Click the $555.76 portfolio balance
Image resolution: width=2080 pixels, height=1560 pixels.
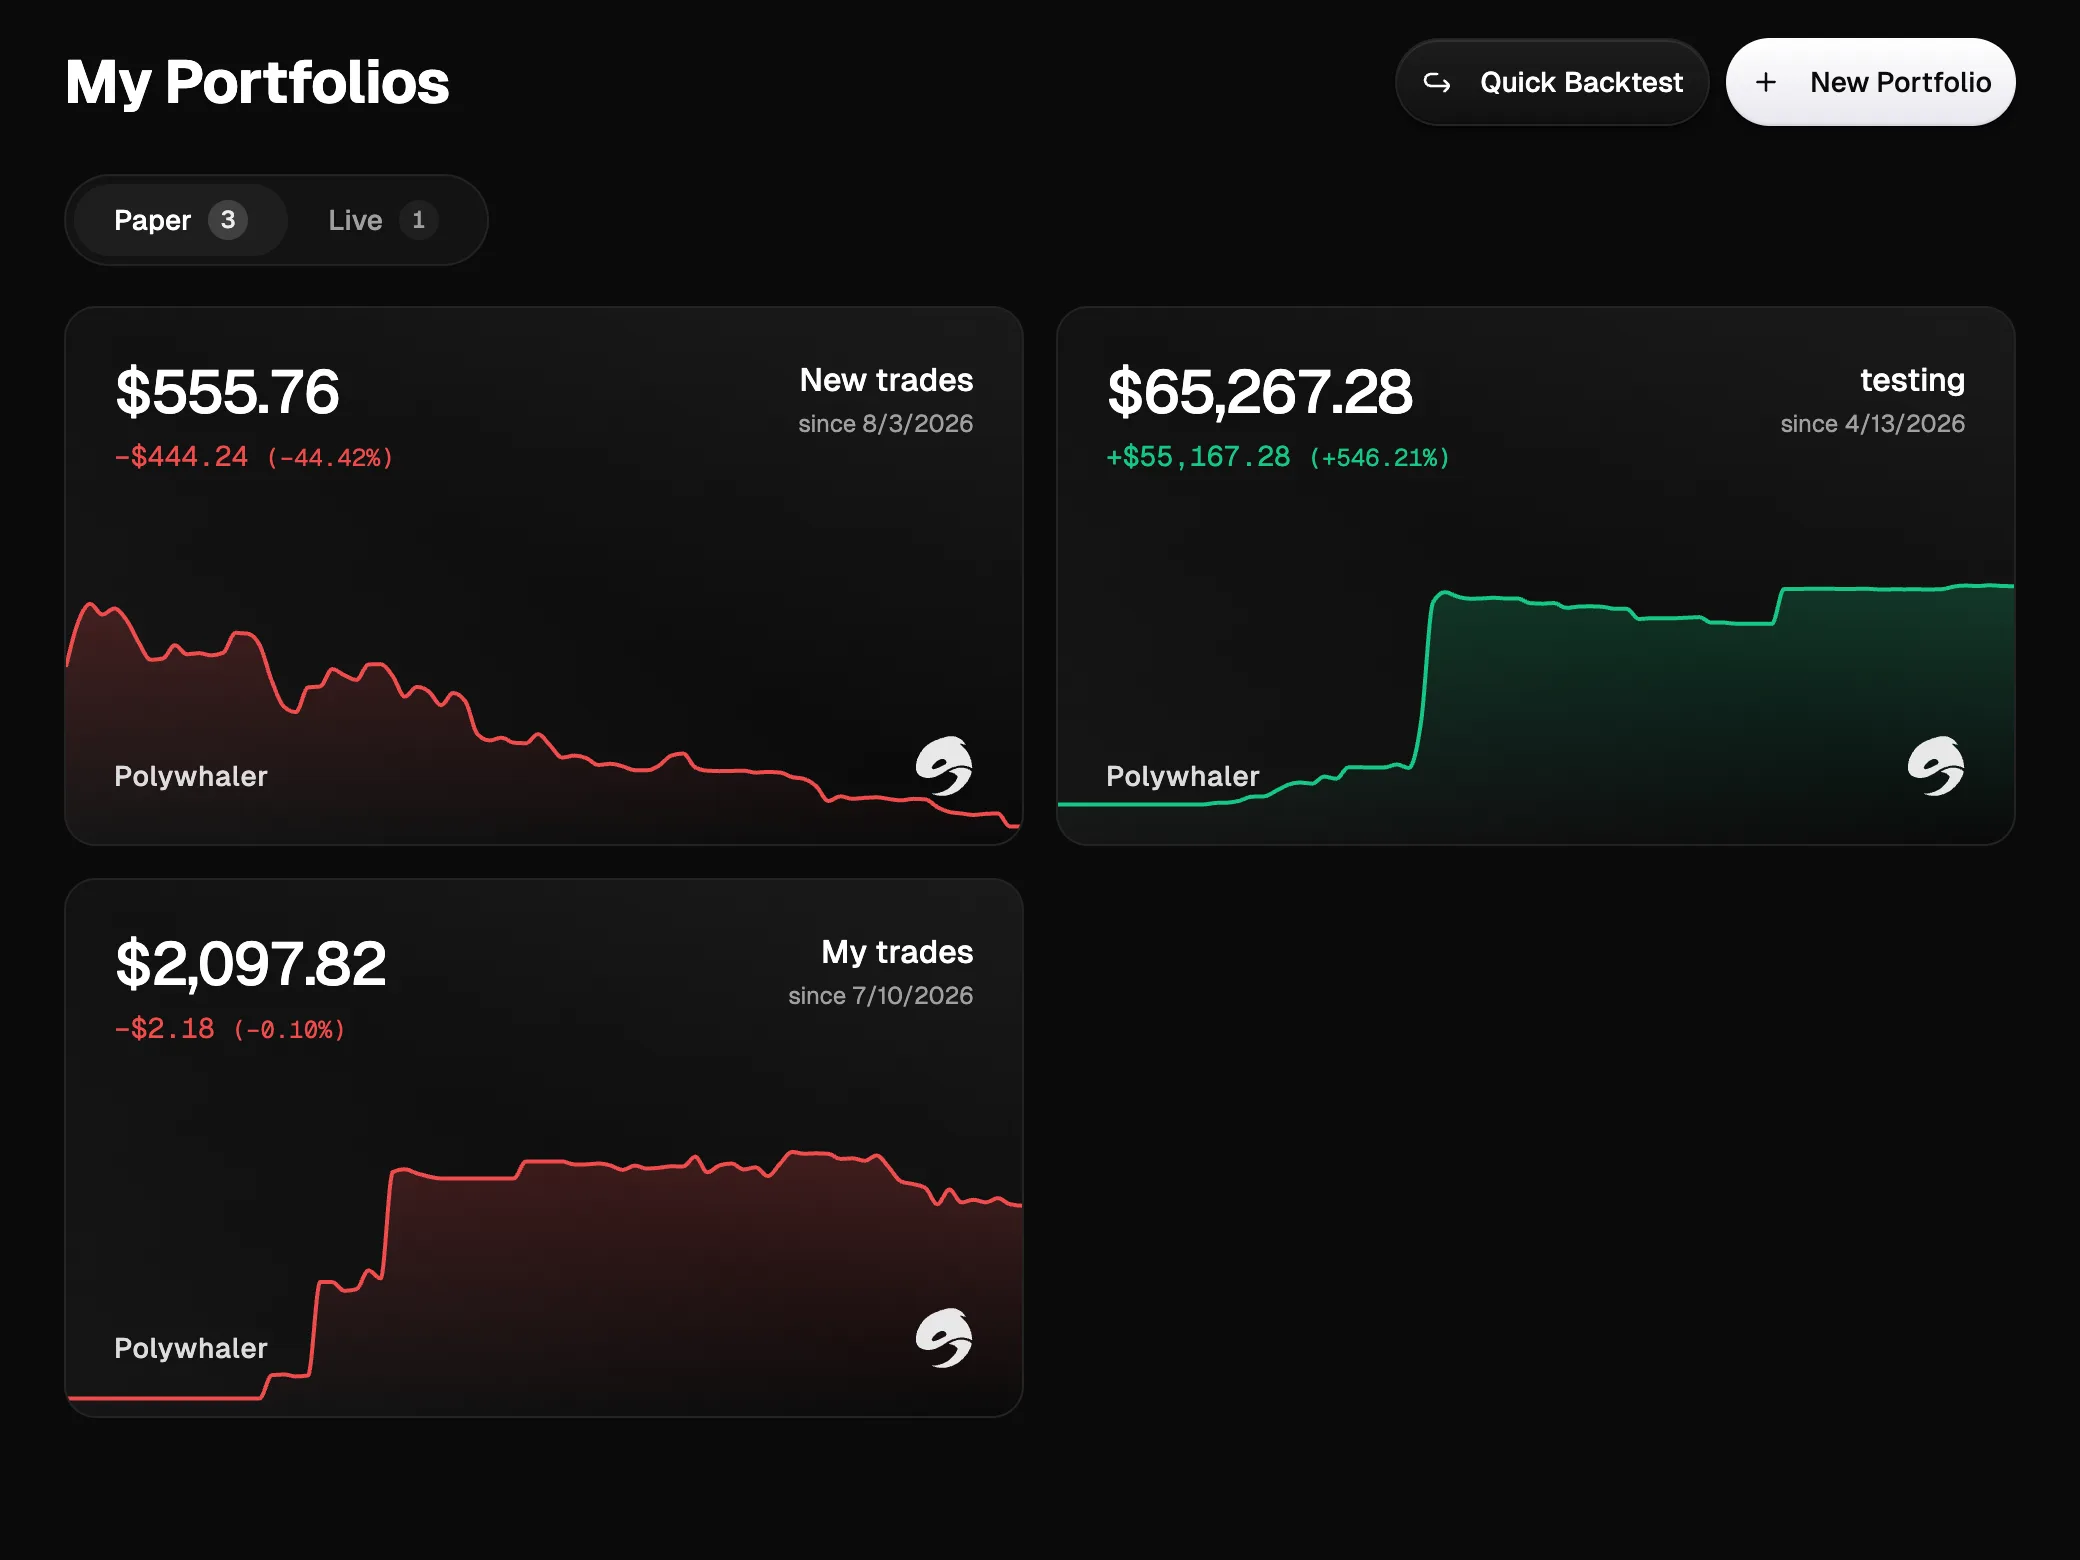(227, 391)
